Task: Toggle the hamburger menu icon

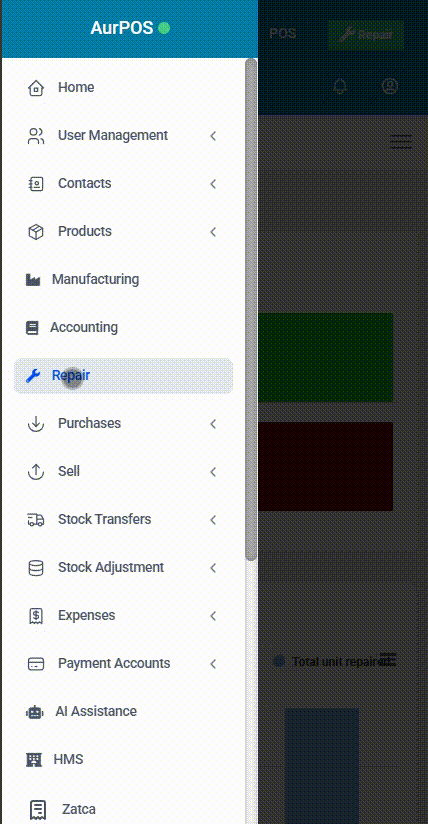Action: point(401,142)
